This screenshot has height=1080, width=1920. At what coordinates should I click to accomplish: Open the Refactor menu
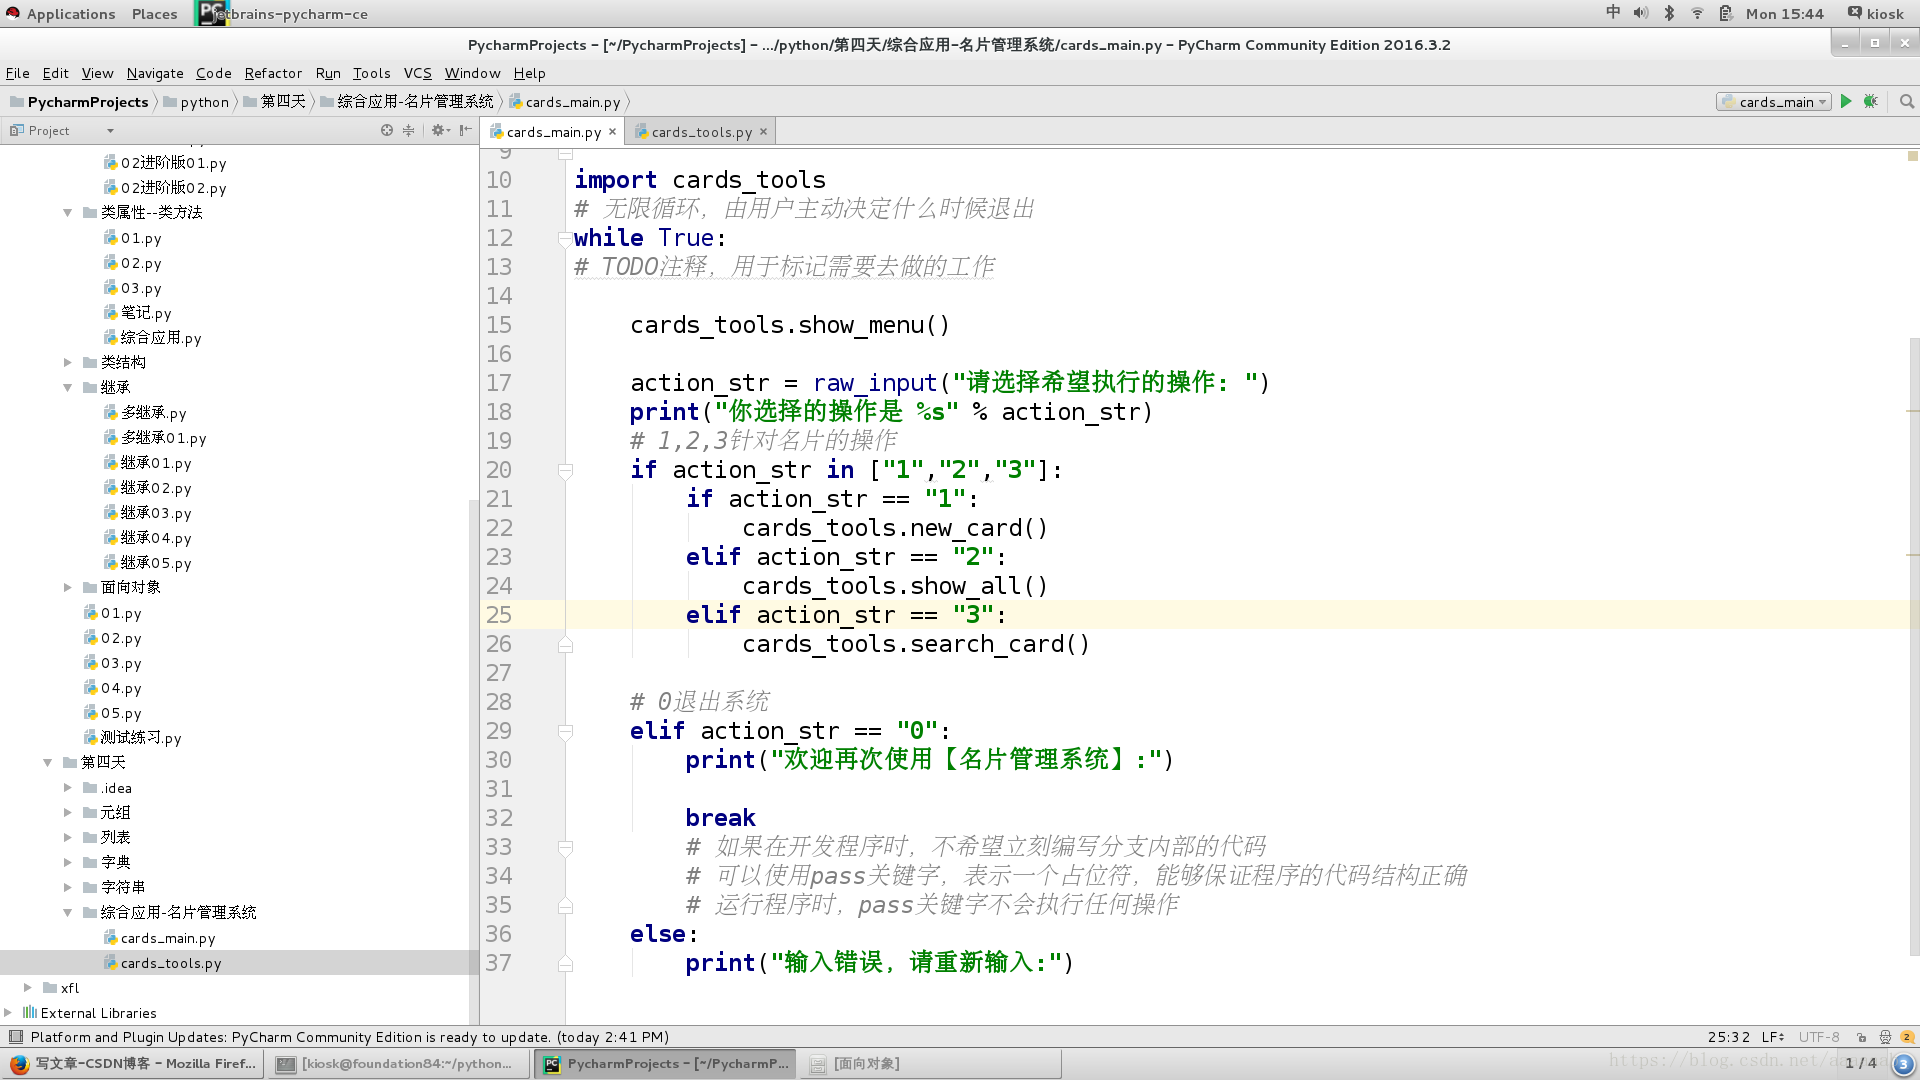(273, 73)
